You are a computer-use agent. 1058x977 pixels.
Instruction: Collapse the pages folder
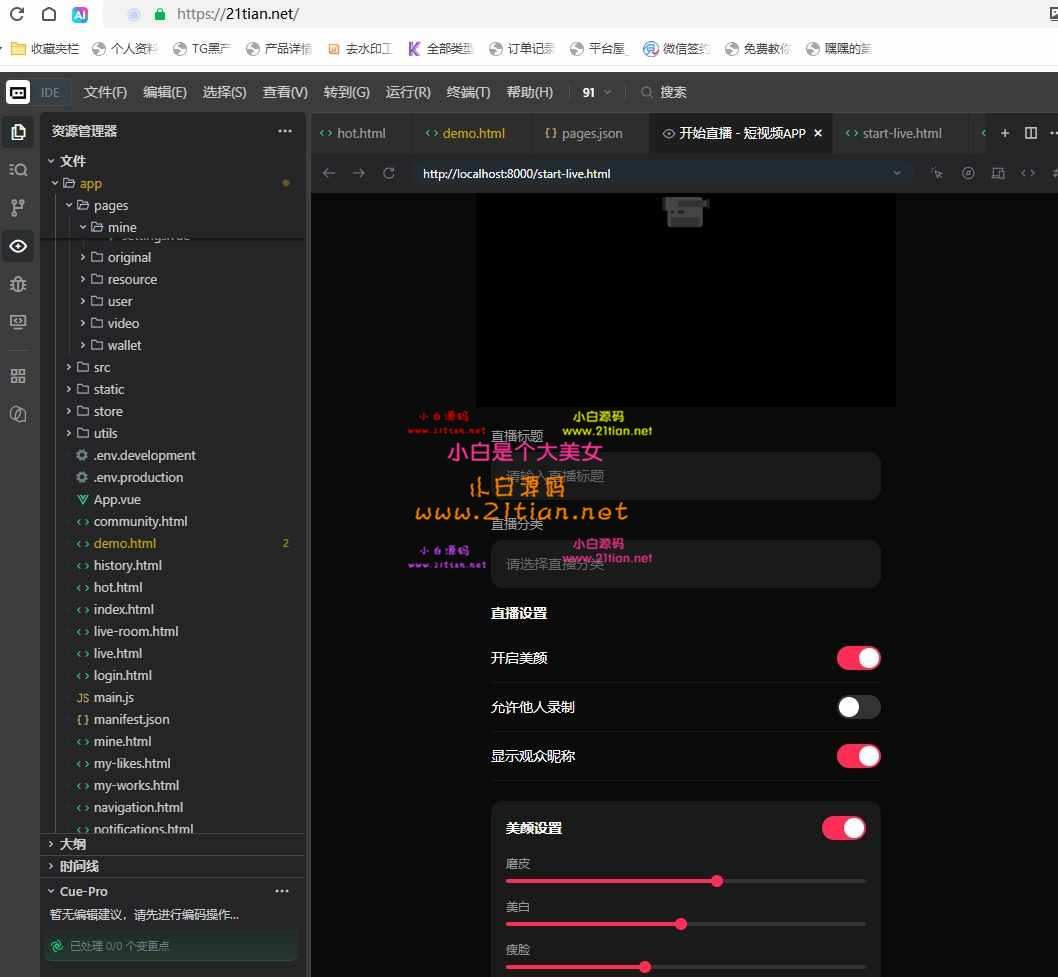pyautogui.click(x=69, y=204)
